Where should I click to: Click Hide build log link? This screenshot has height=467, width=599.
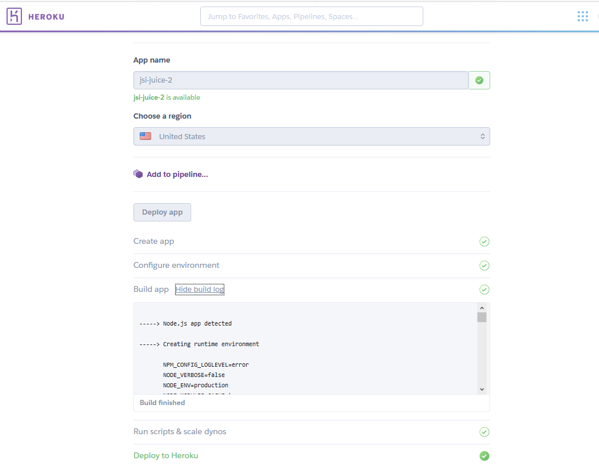pyautogui.click(x=199, y=289)
